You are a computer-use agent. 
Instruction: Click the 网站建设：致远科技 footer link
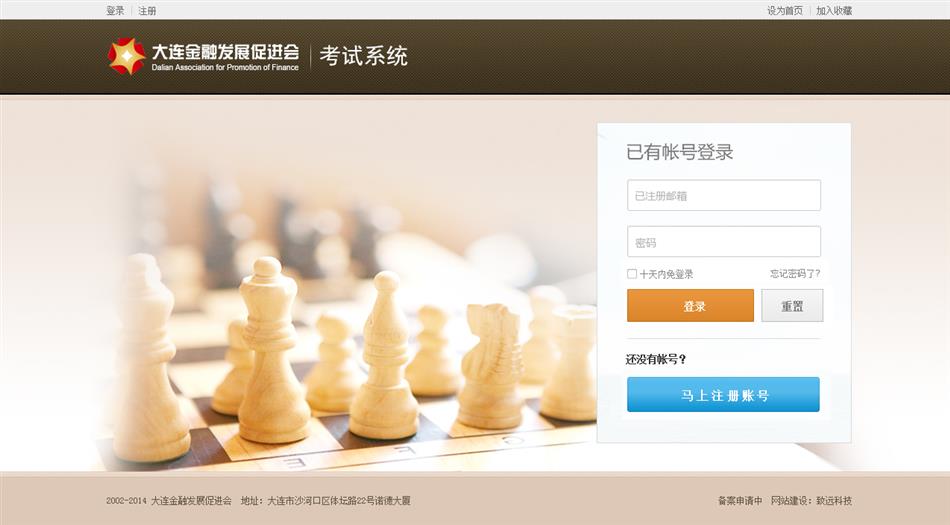pos(811,501)
